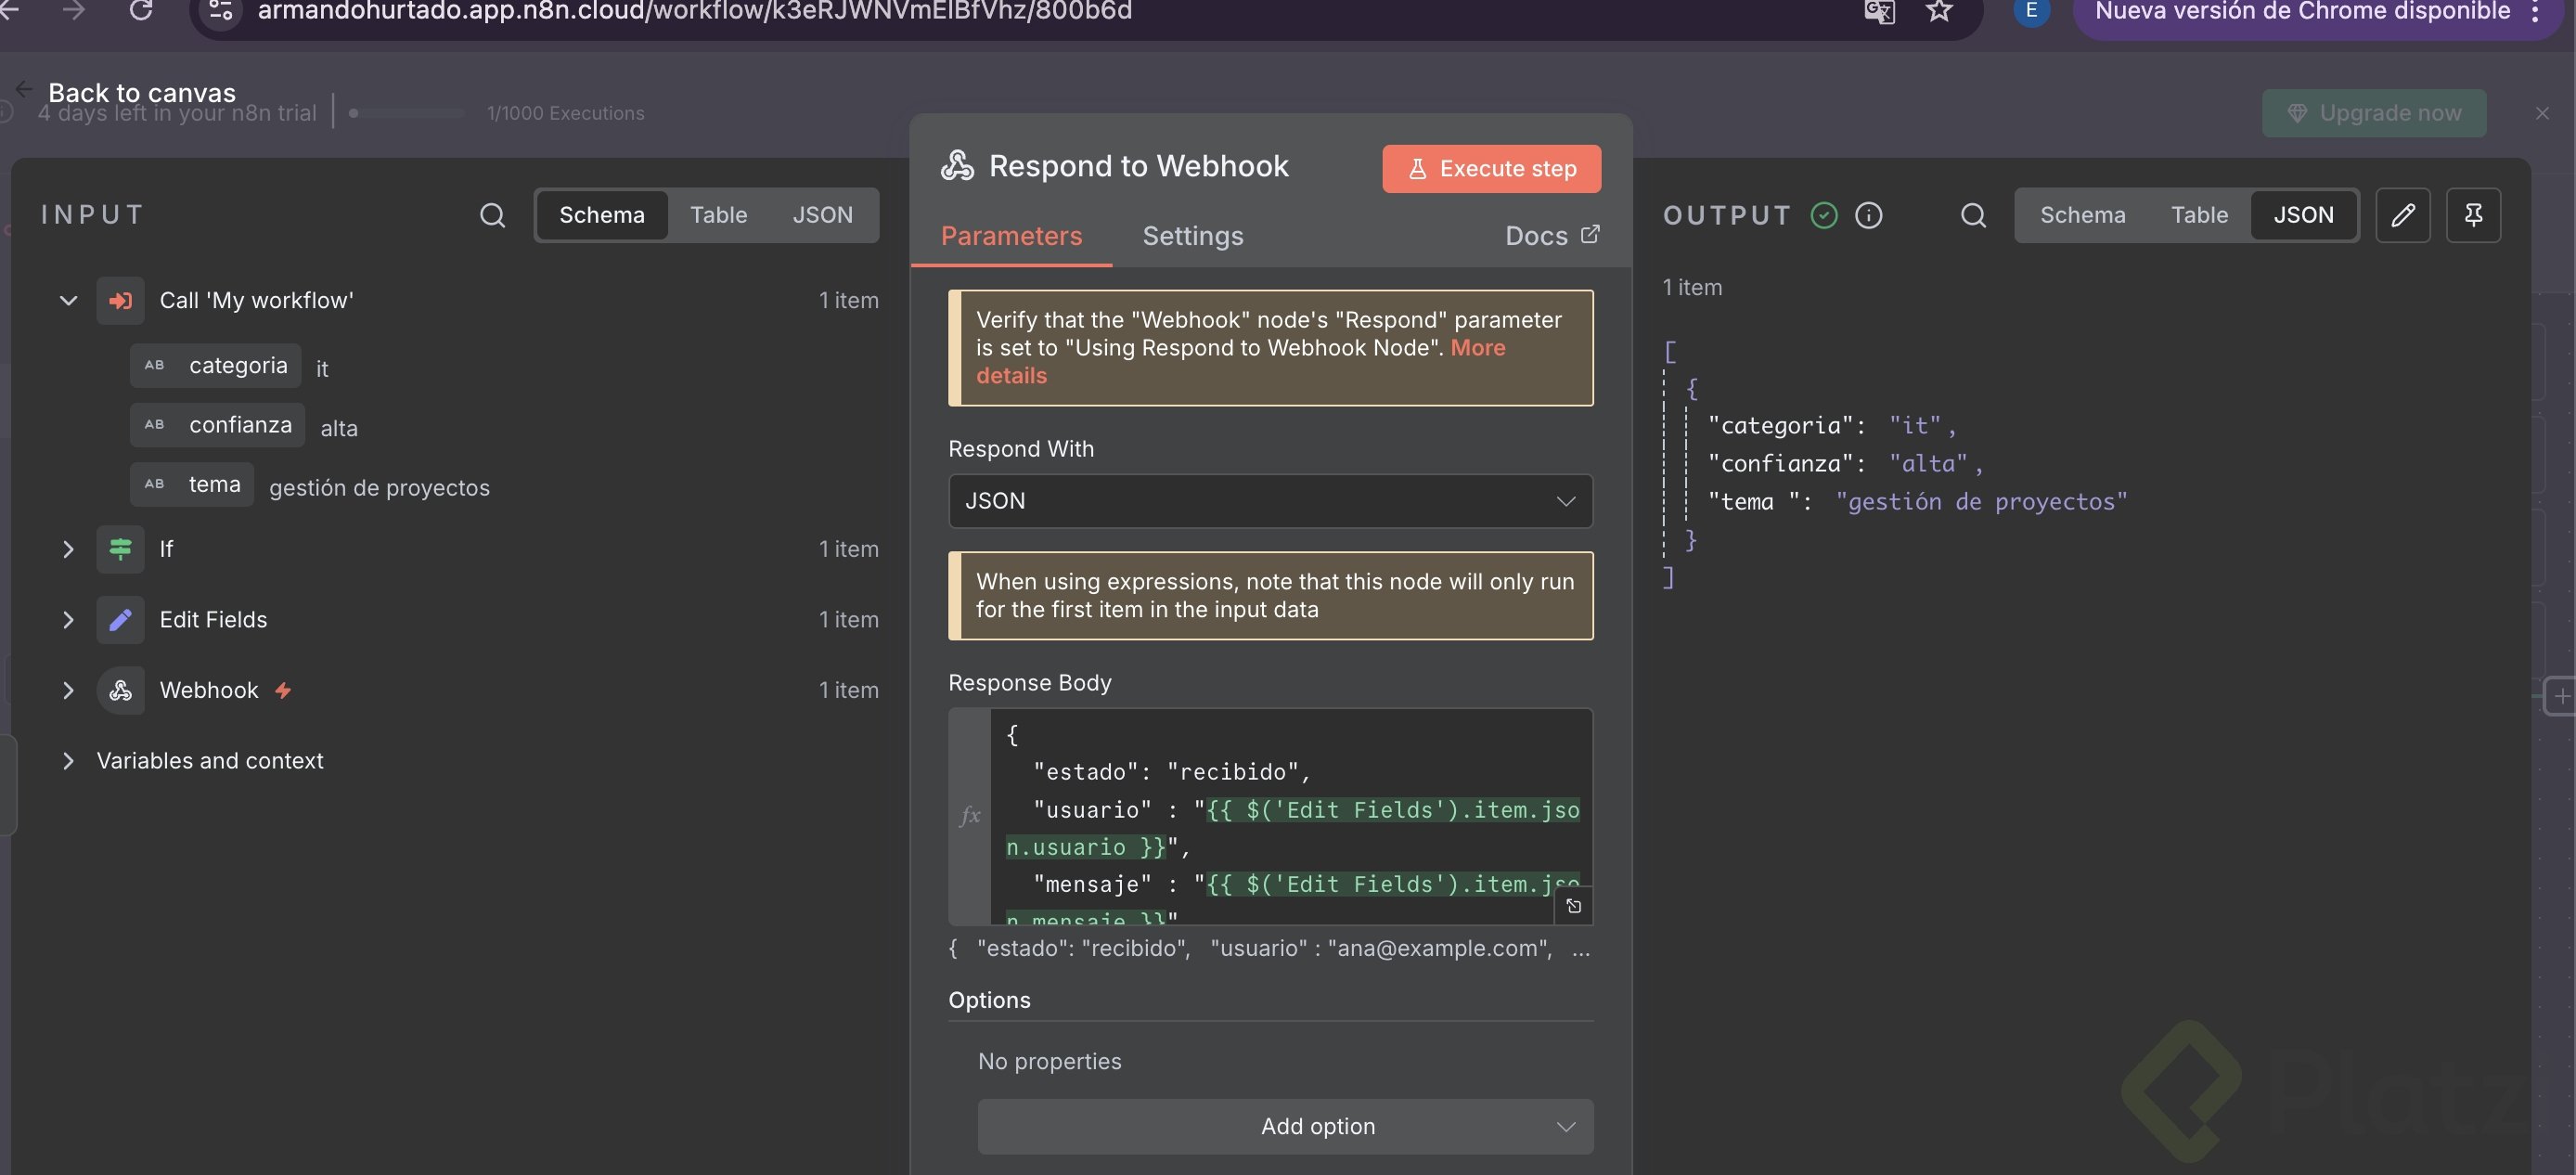Image resolution: width=2576 pixels, height=1175 pixels.
Task: Click the Edit Fields pencil node icon
Action: click(x=120, y=620)
